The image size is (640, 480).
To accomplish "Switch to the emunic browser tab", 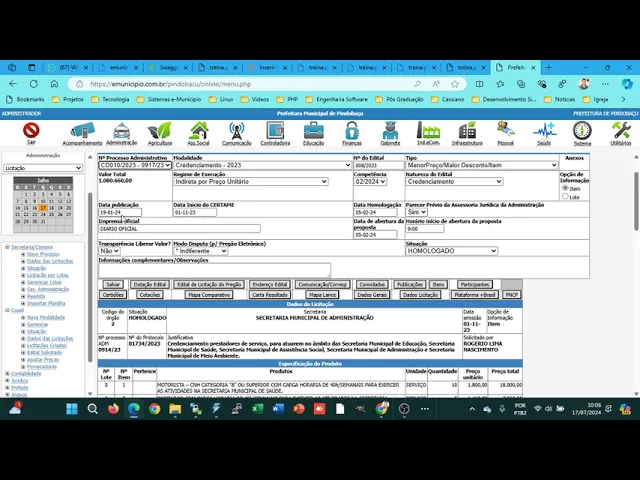I will 118,68.
